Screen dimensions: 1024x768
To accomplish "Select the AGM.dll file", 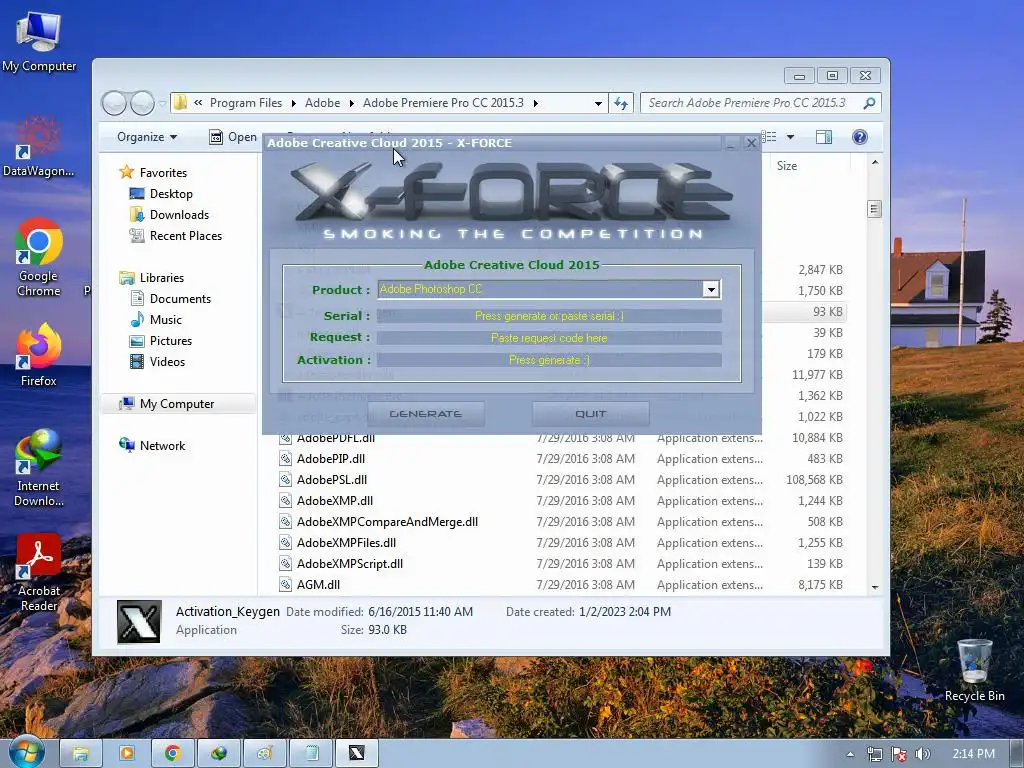I will [318, 584].
